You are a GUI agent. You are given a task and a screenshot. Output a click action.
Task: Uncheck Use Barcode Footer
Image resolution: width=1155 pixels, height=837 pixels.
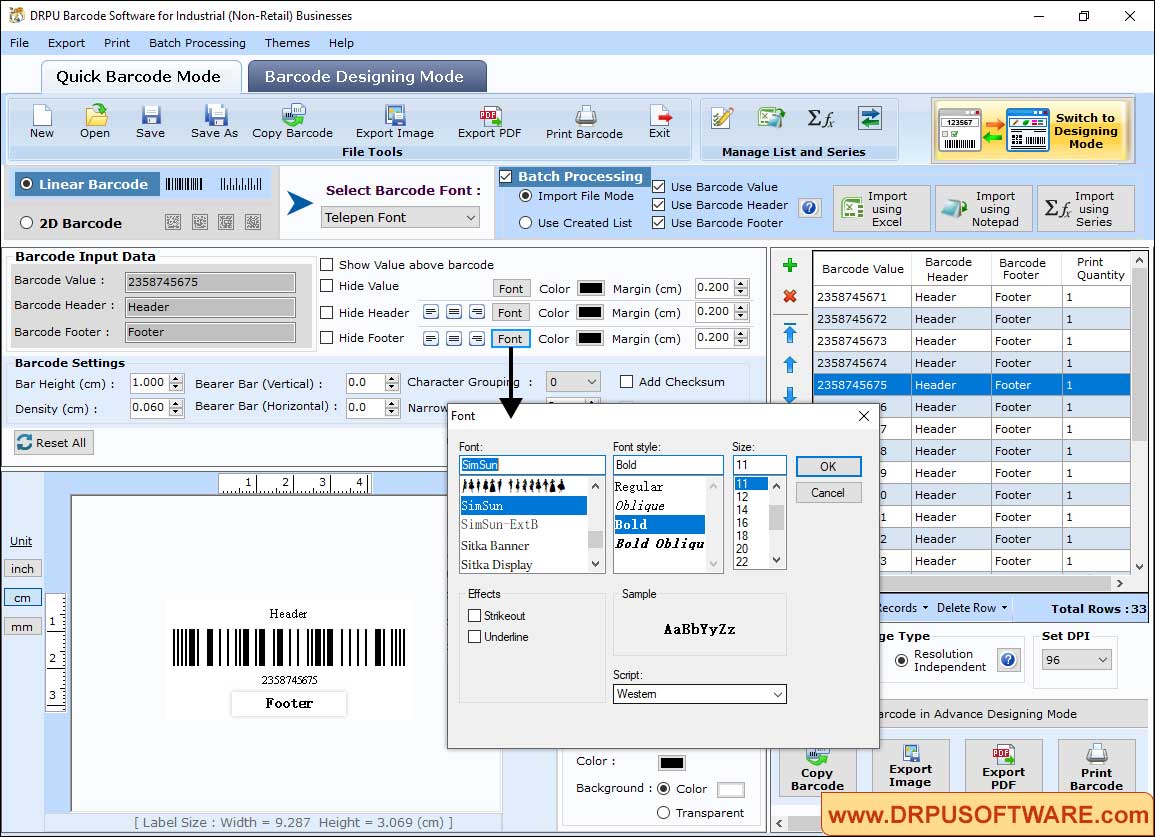659,223
